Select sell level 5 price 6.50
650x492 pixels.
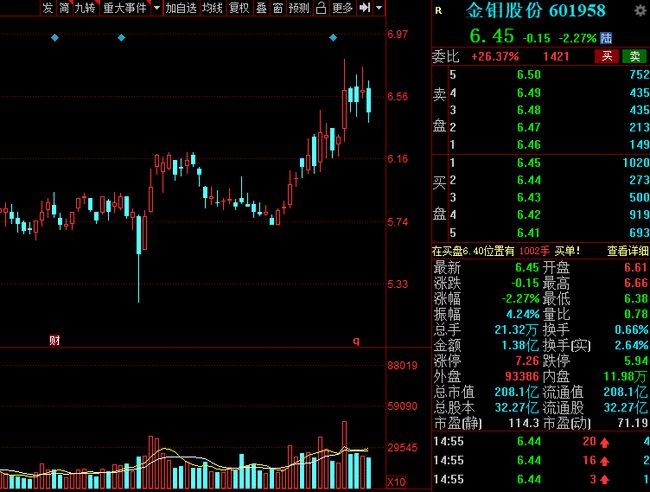pos(529,75)
